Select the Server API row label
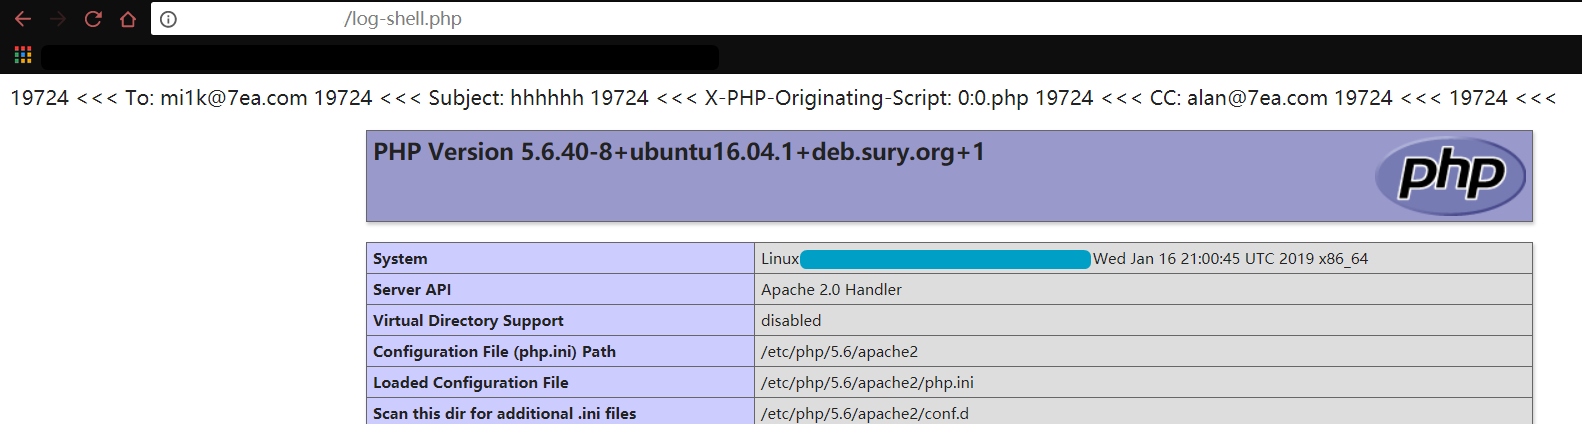 [x=412, y=290]
